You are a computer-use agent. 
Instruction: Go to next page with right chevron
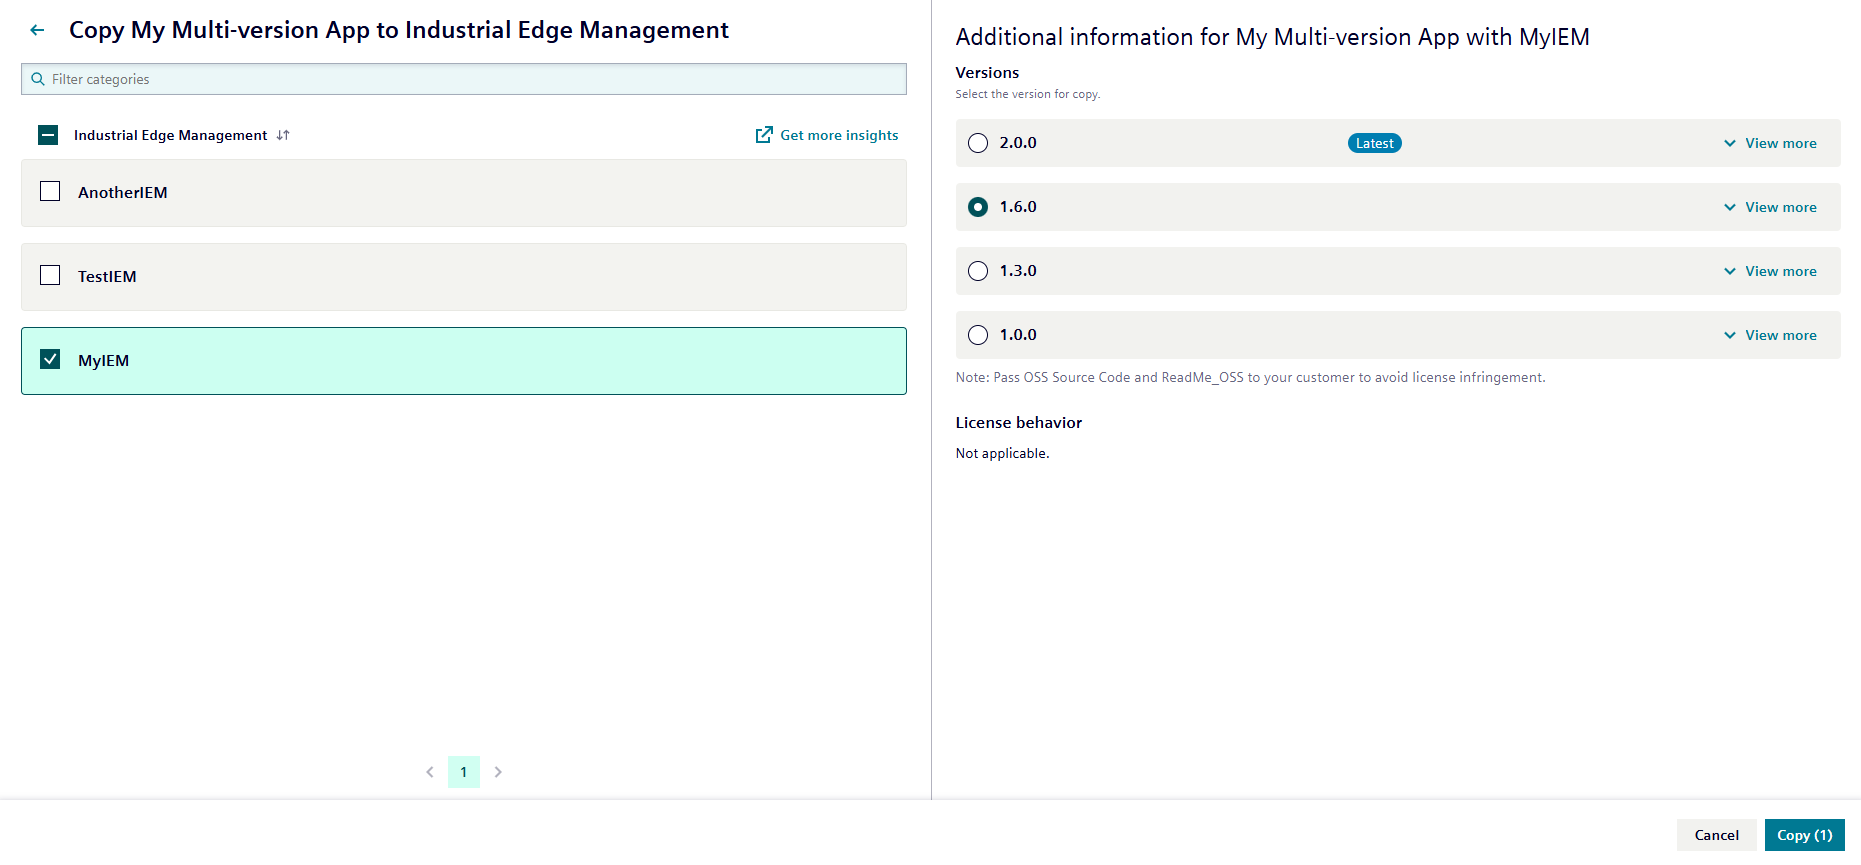coord(498,772)
